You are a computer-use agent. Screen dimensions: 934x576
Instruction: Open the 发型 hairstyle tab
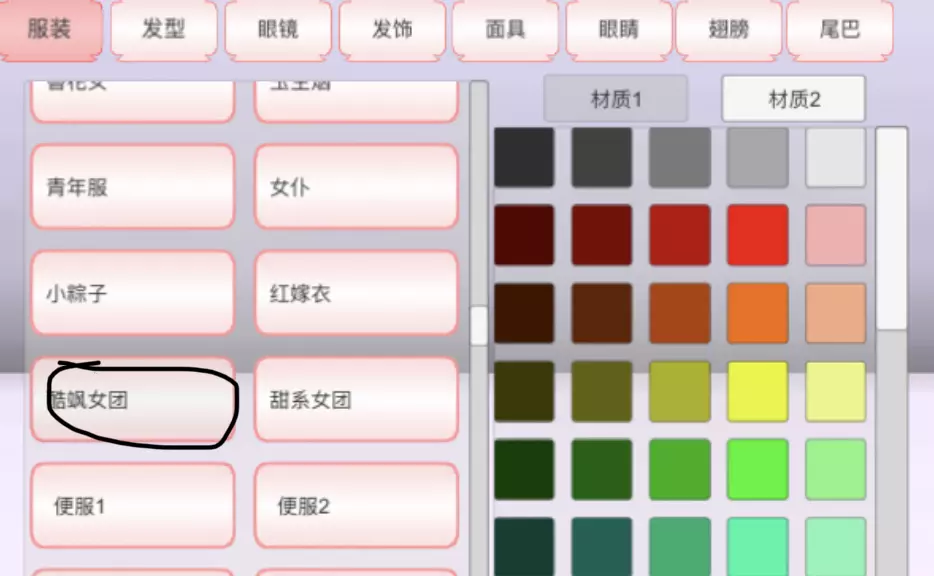164,30
